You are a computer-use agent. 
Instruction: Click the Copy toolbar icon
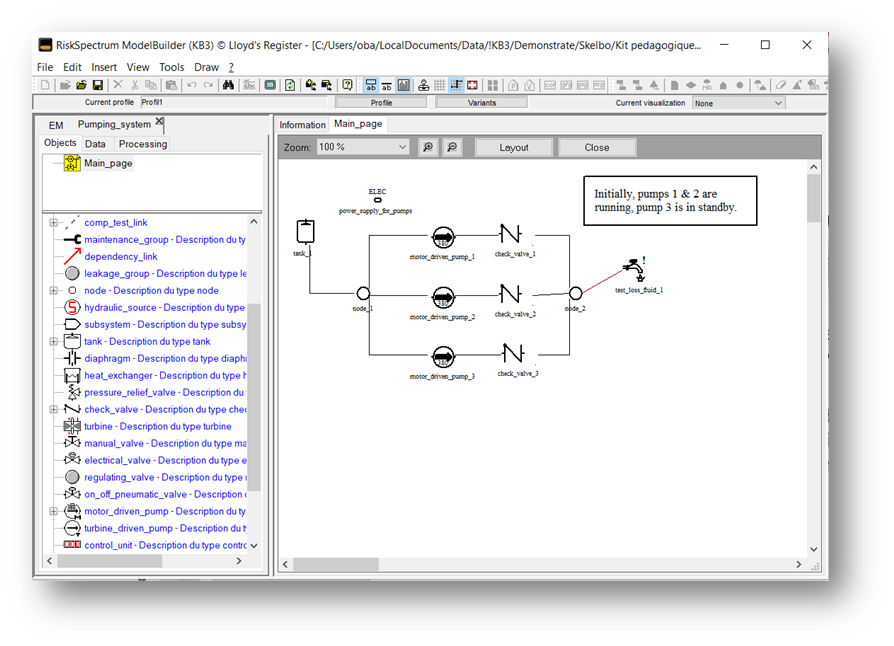pos(151,85)
